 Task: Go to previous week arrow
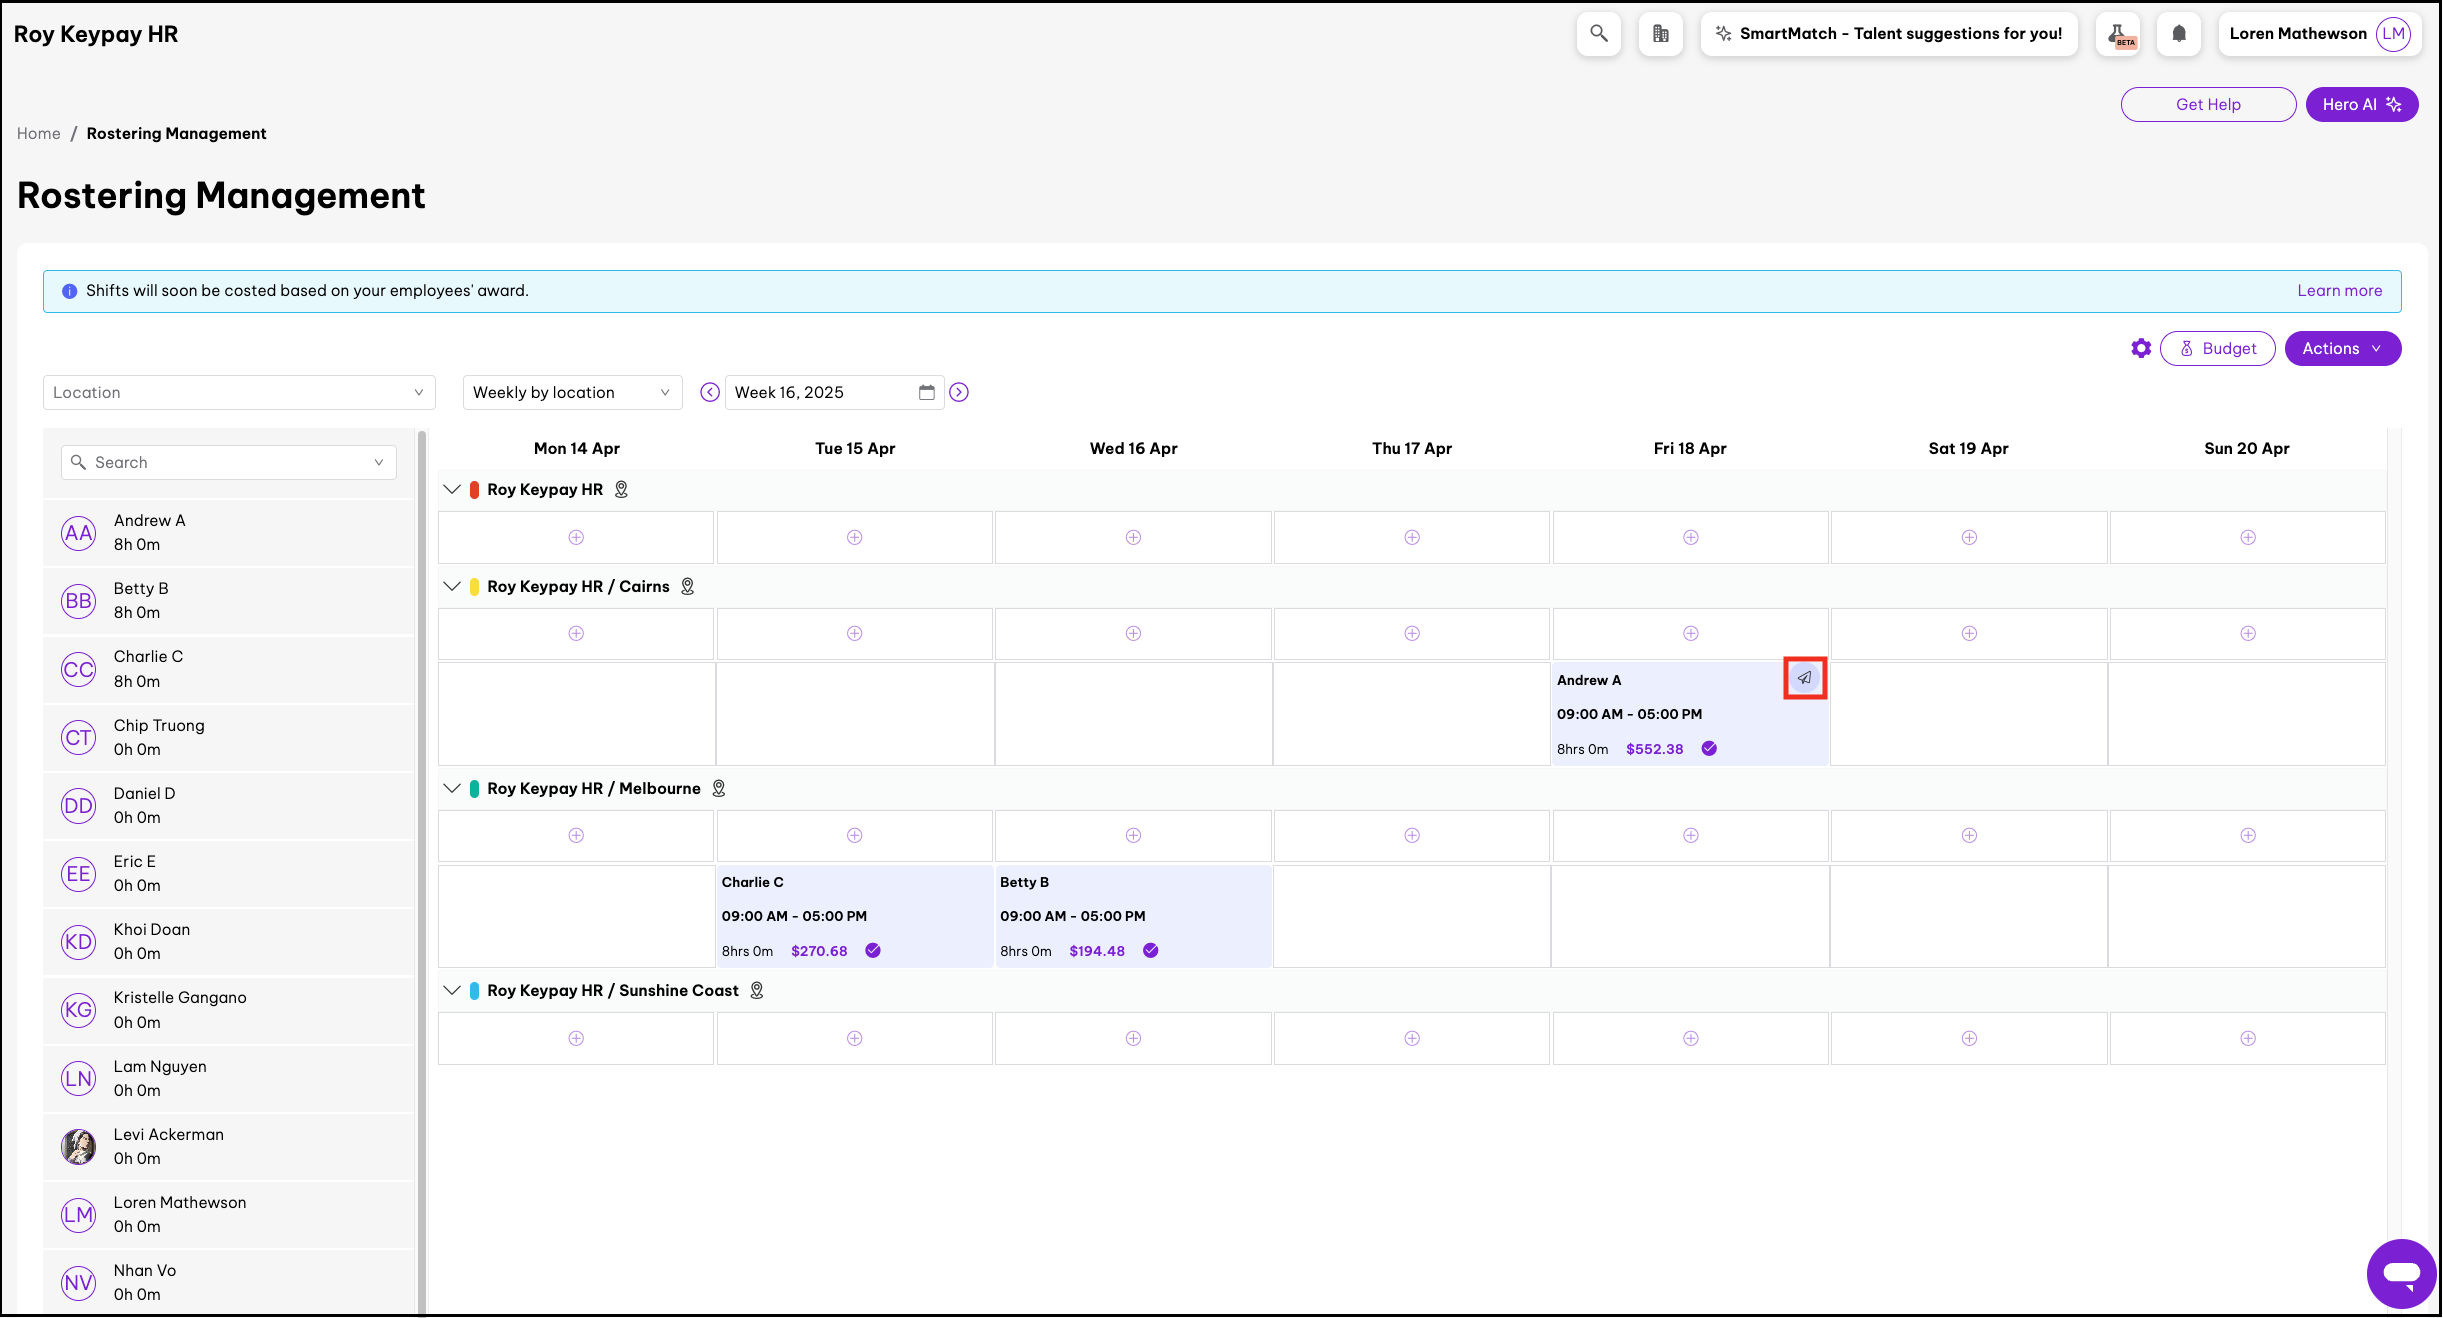tap(709, 392)
